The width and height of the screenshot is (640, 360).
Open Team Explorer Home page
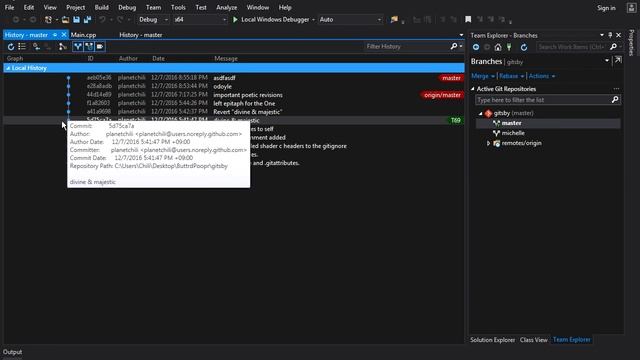(x=498, y=47)
